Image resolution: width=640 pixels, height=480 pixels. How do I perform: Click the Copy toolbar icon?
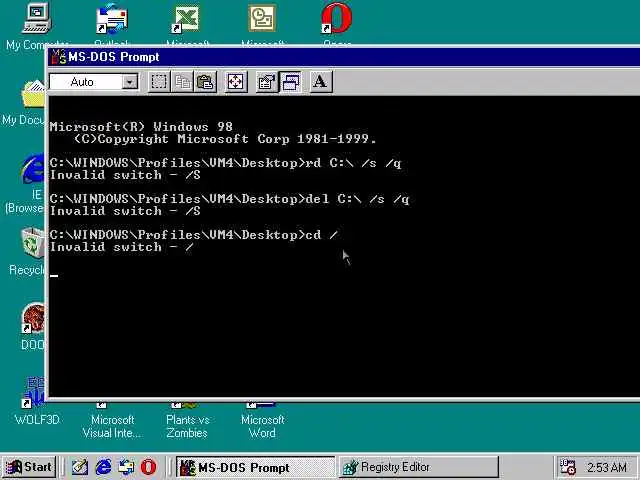pyautogui.click(x=182, y=82)
